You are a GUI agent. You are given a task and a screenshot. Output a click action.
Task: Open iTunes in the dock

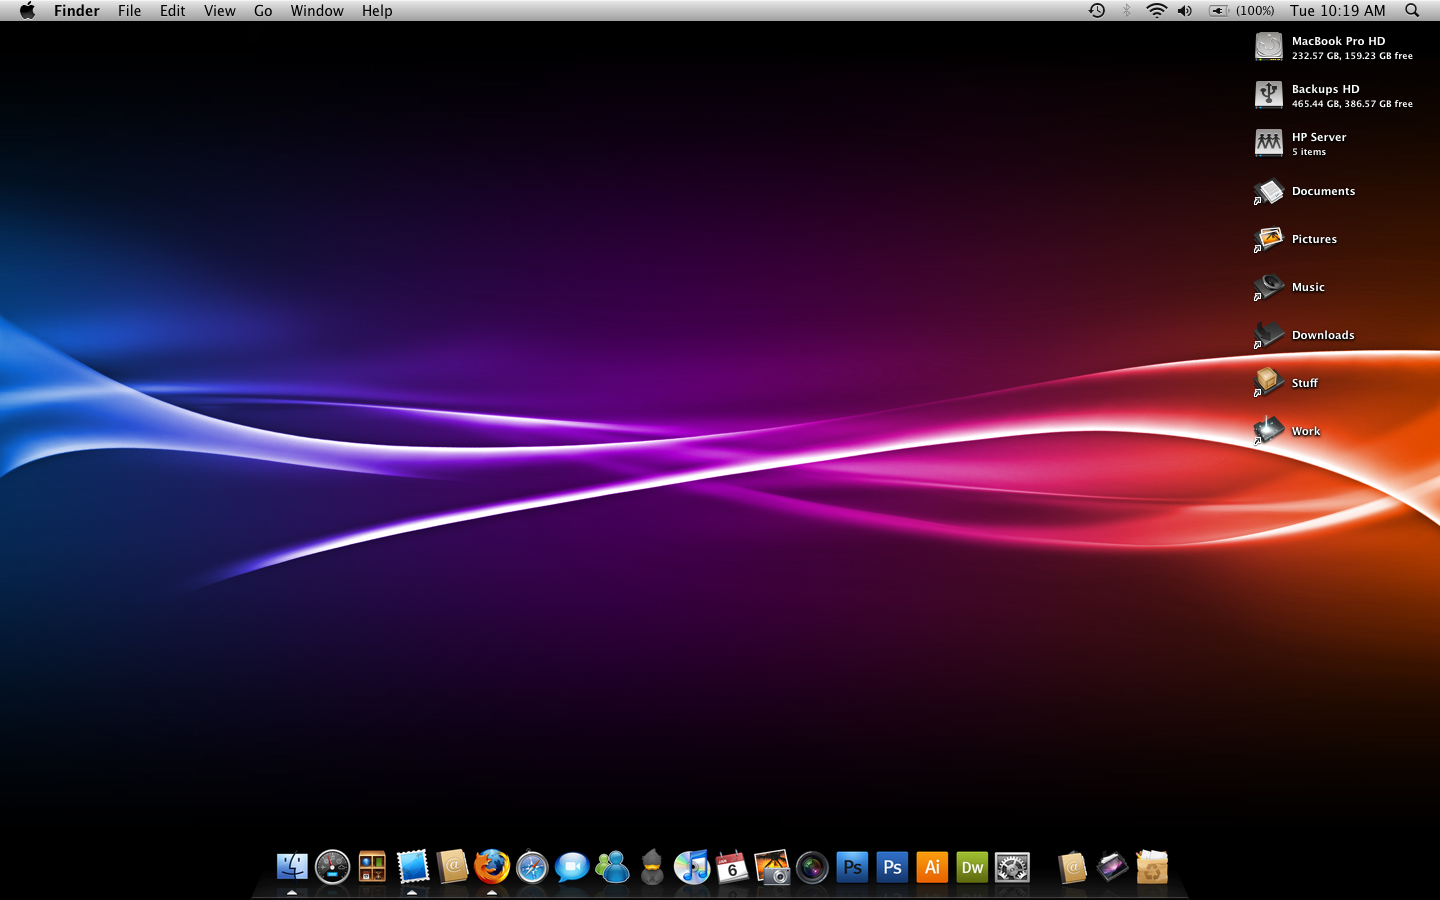[692, 867]
